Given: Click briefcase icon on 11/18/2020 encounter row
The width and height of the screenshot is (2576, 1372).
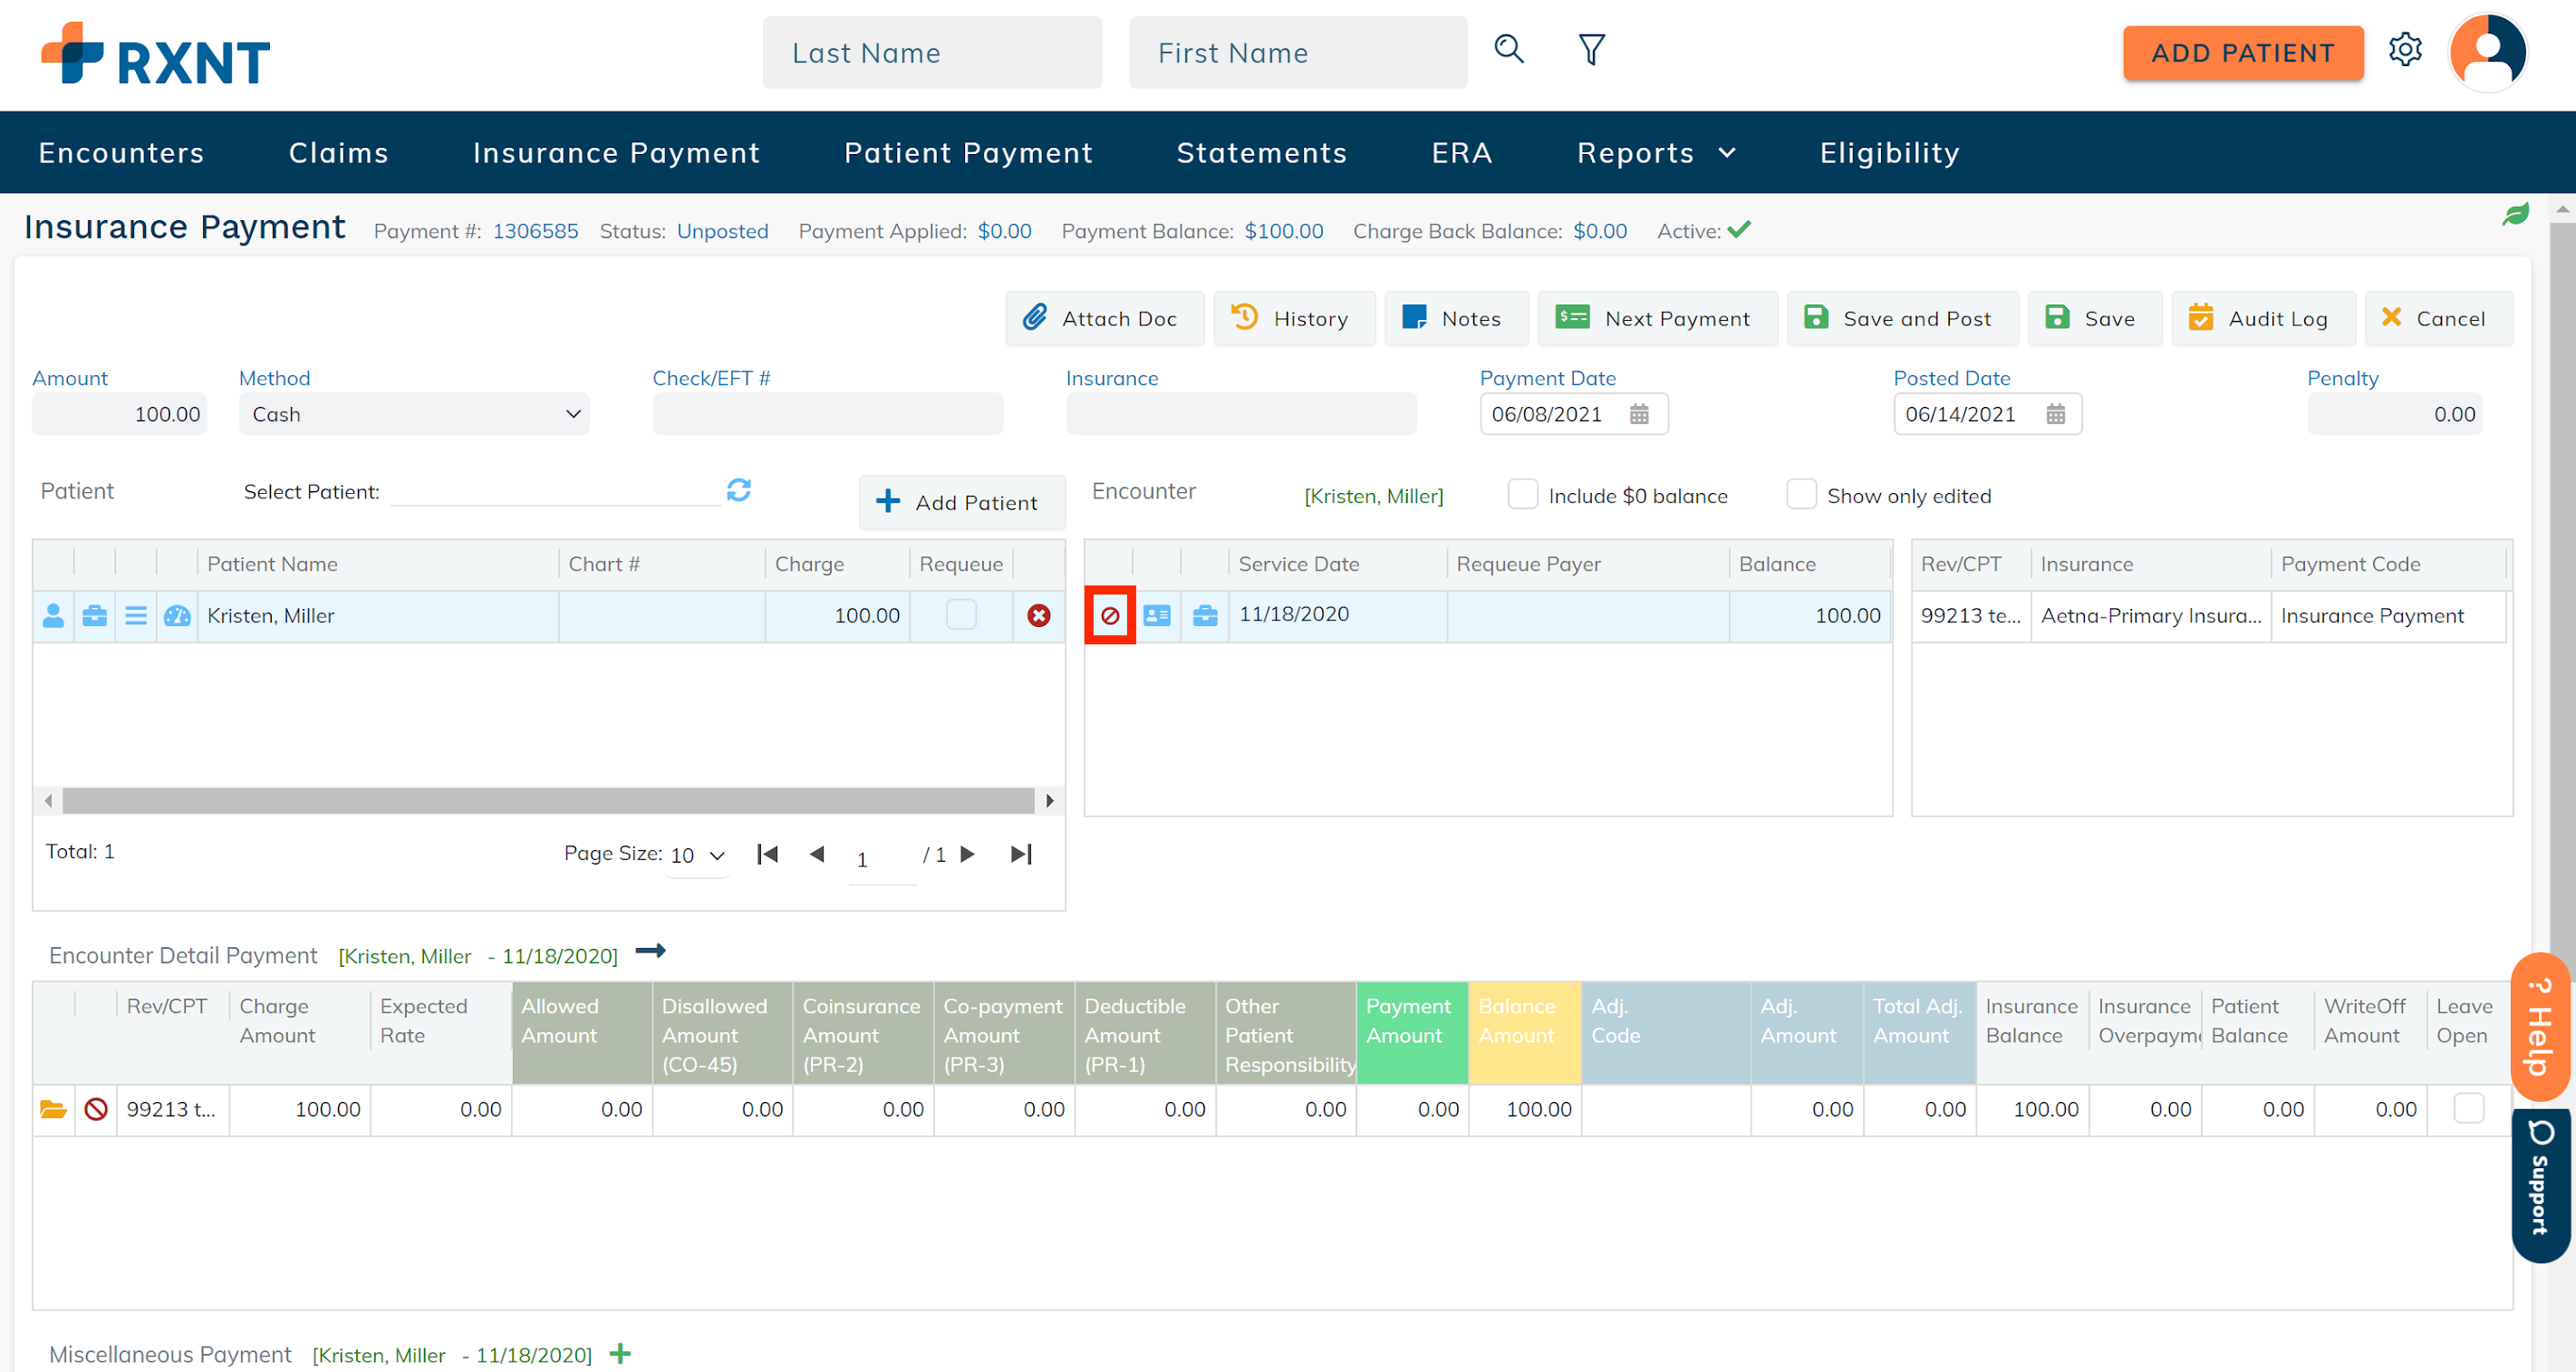Looking at the screenshot, I should 1205,616.
